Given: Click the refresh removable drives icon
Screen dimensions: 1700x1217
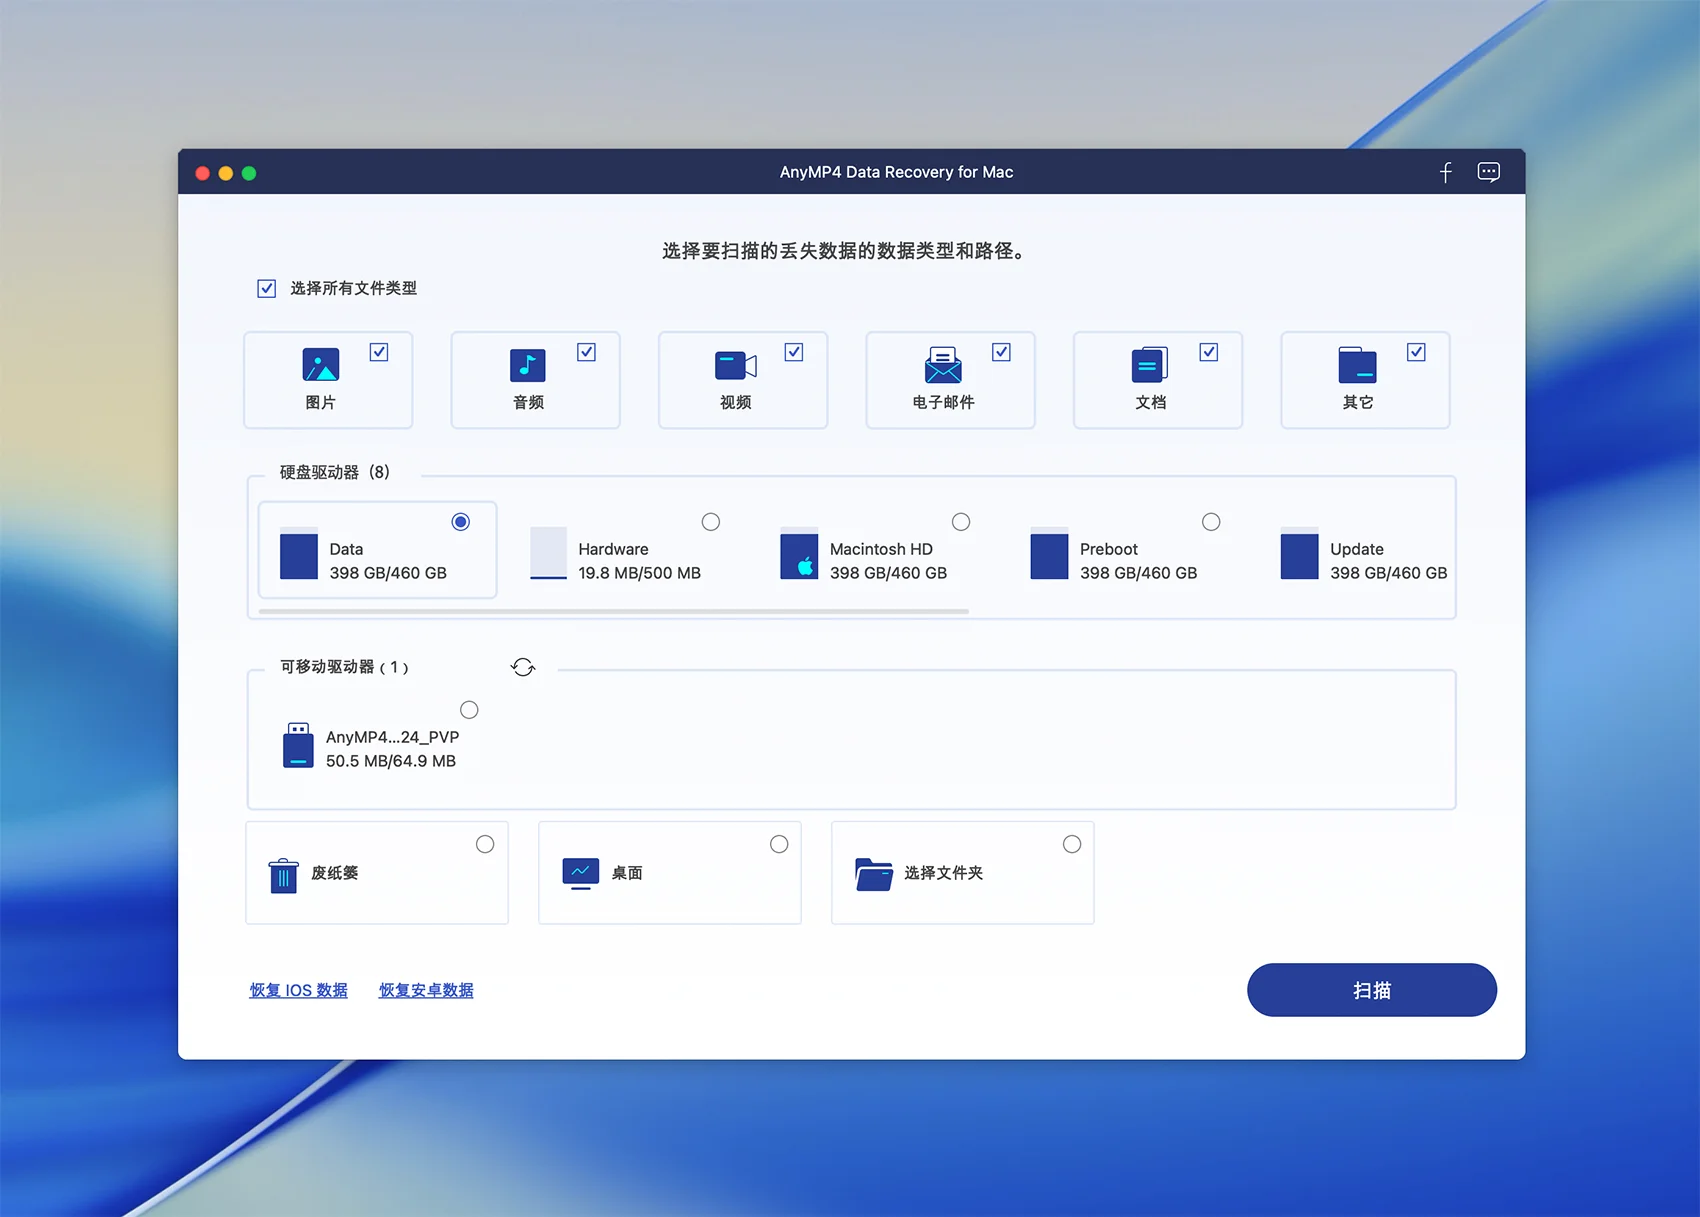Looking at the screenshot, I should (x=523, y=667).
